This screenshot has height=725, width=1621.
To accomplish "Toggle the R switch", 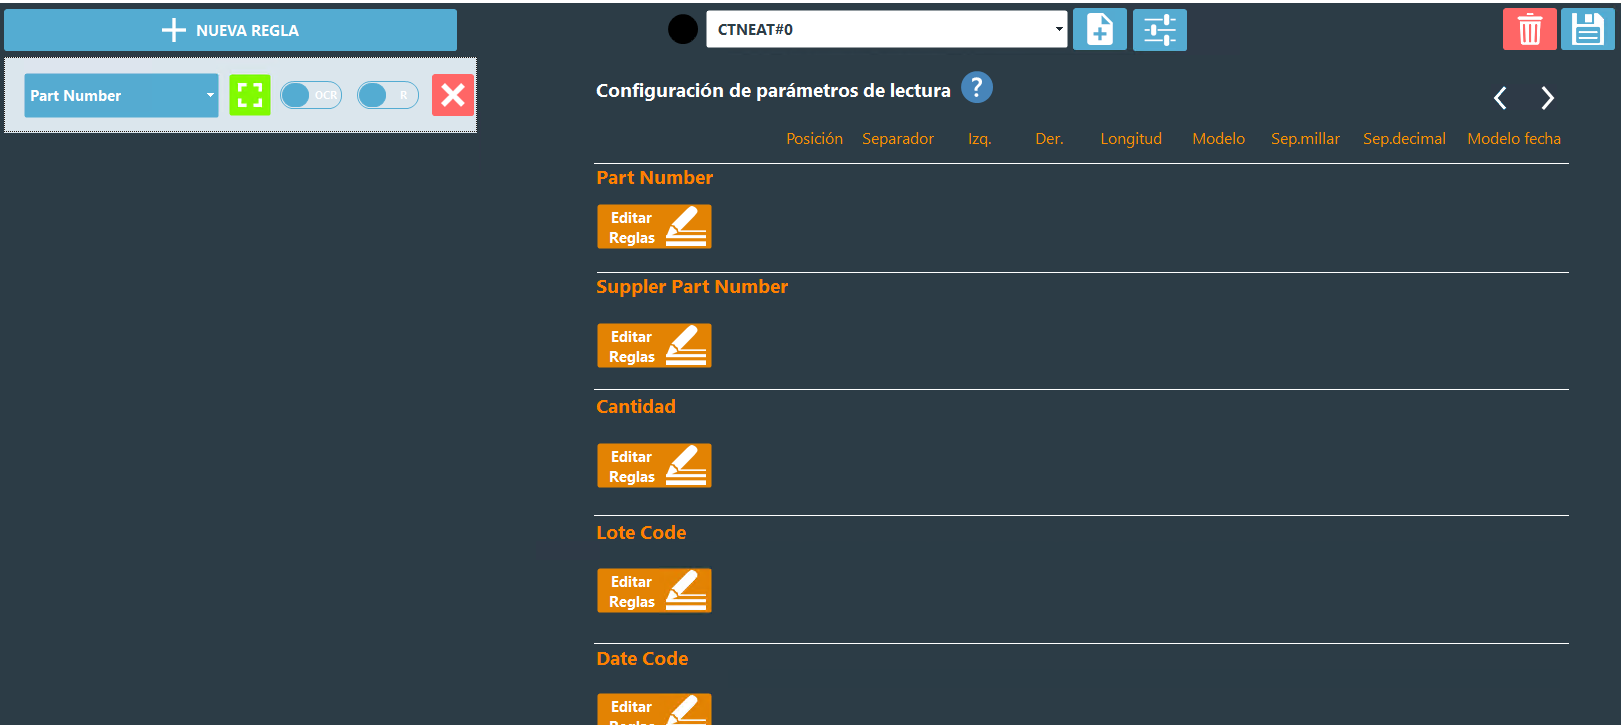I will (x=388, y=96).
